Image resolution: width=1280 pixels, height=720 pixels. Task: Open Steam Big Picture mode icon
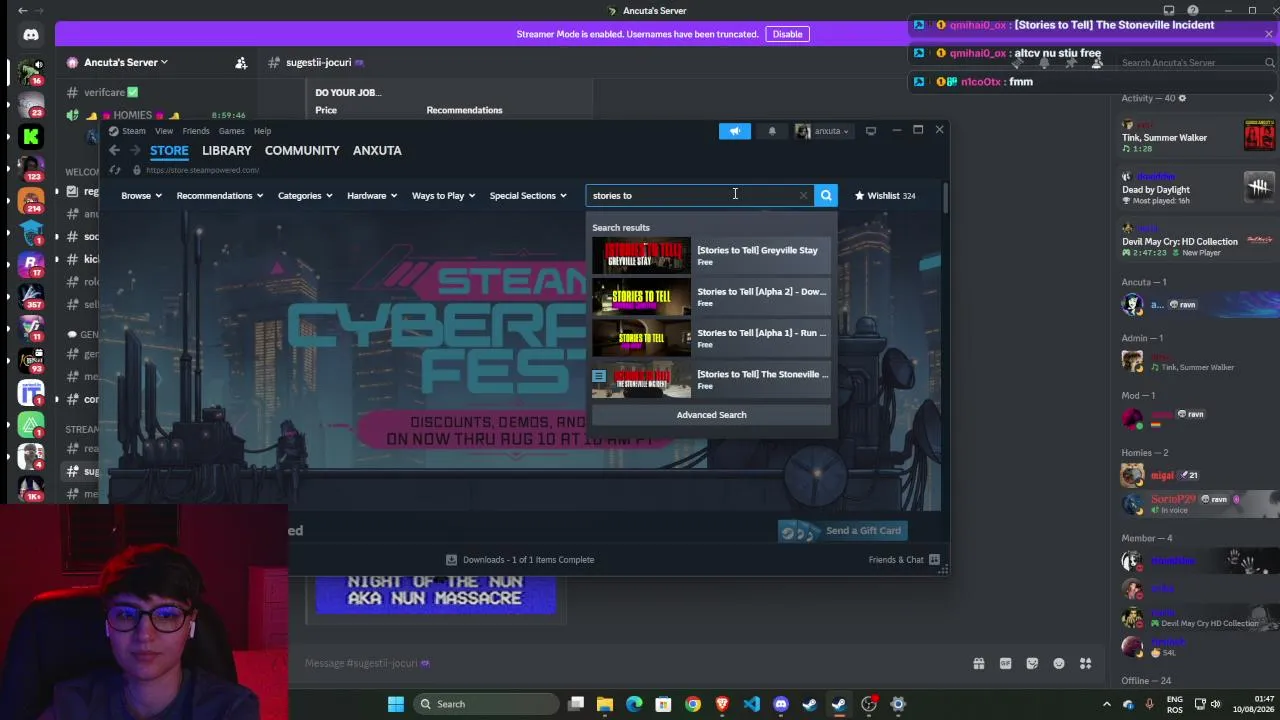pyautogui.click(x=871, y=131)
